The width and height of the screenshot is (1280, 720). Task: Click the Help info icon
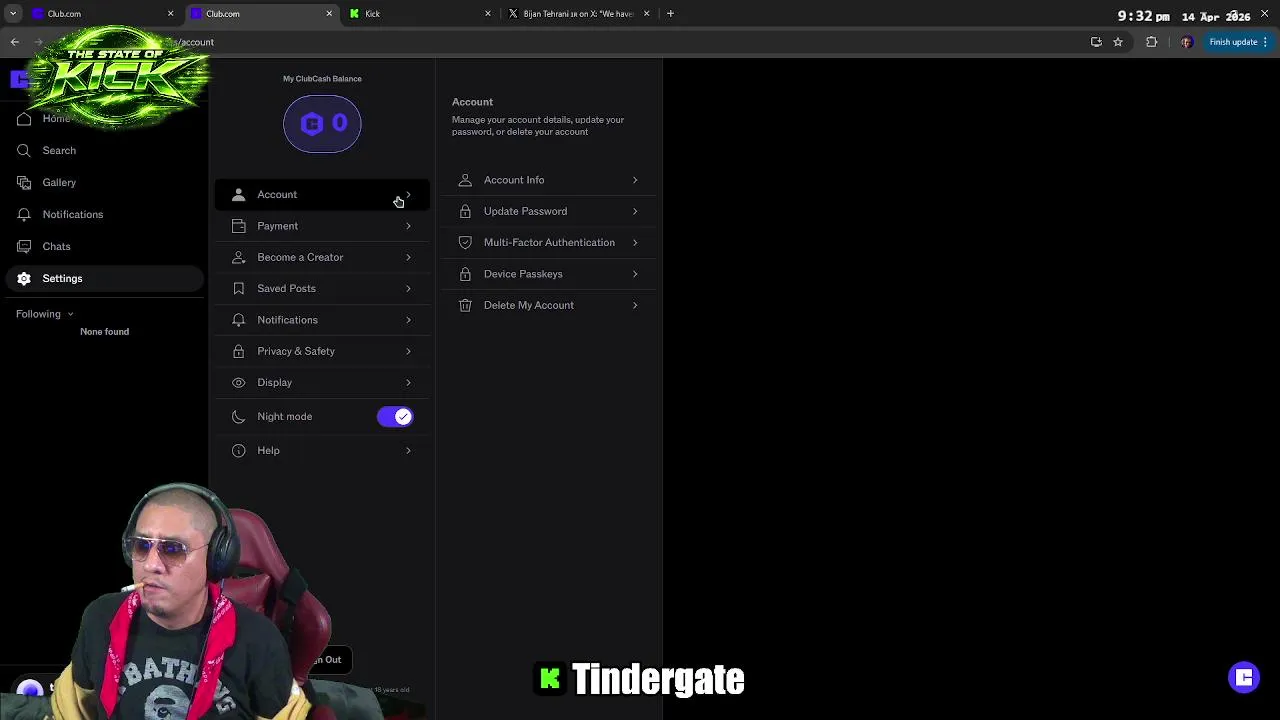coord(238,450)
